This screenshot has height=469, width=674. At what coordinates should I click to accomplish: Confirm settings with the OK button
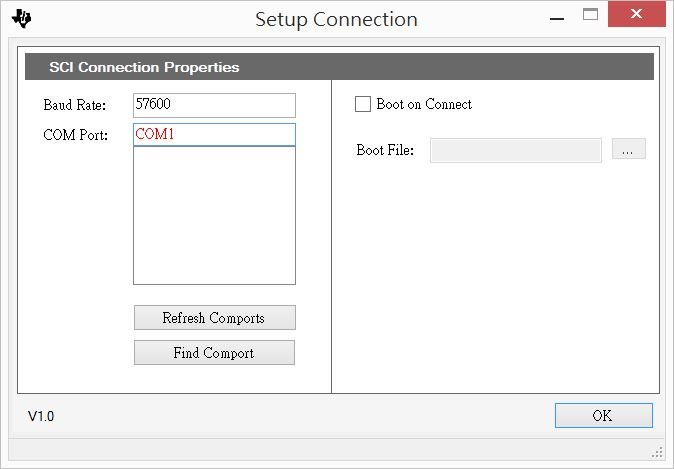[604, 415]
